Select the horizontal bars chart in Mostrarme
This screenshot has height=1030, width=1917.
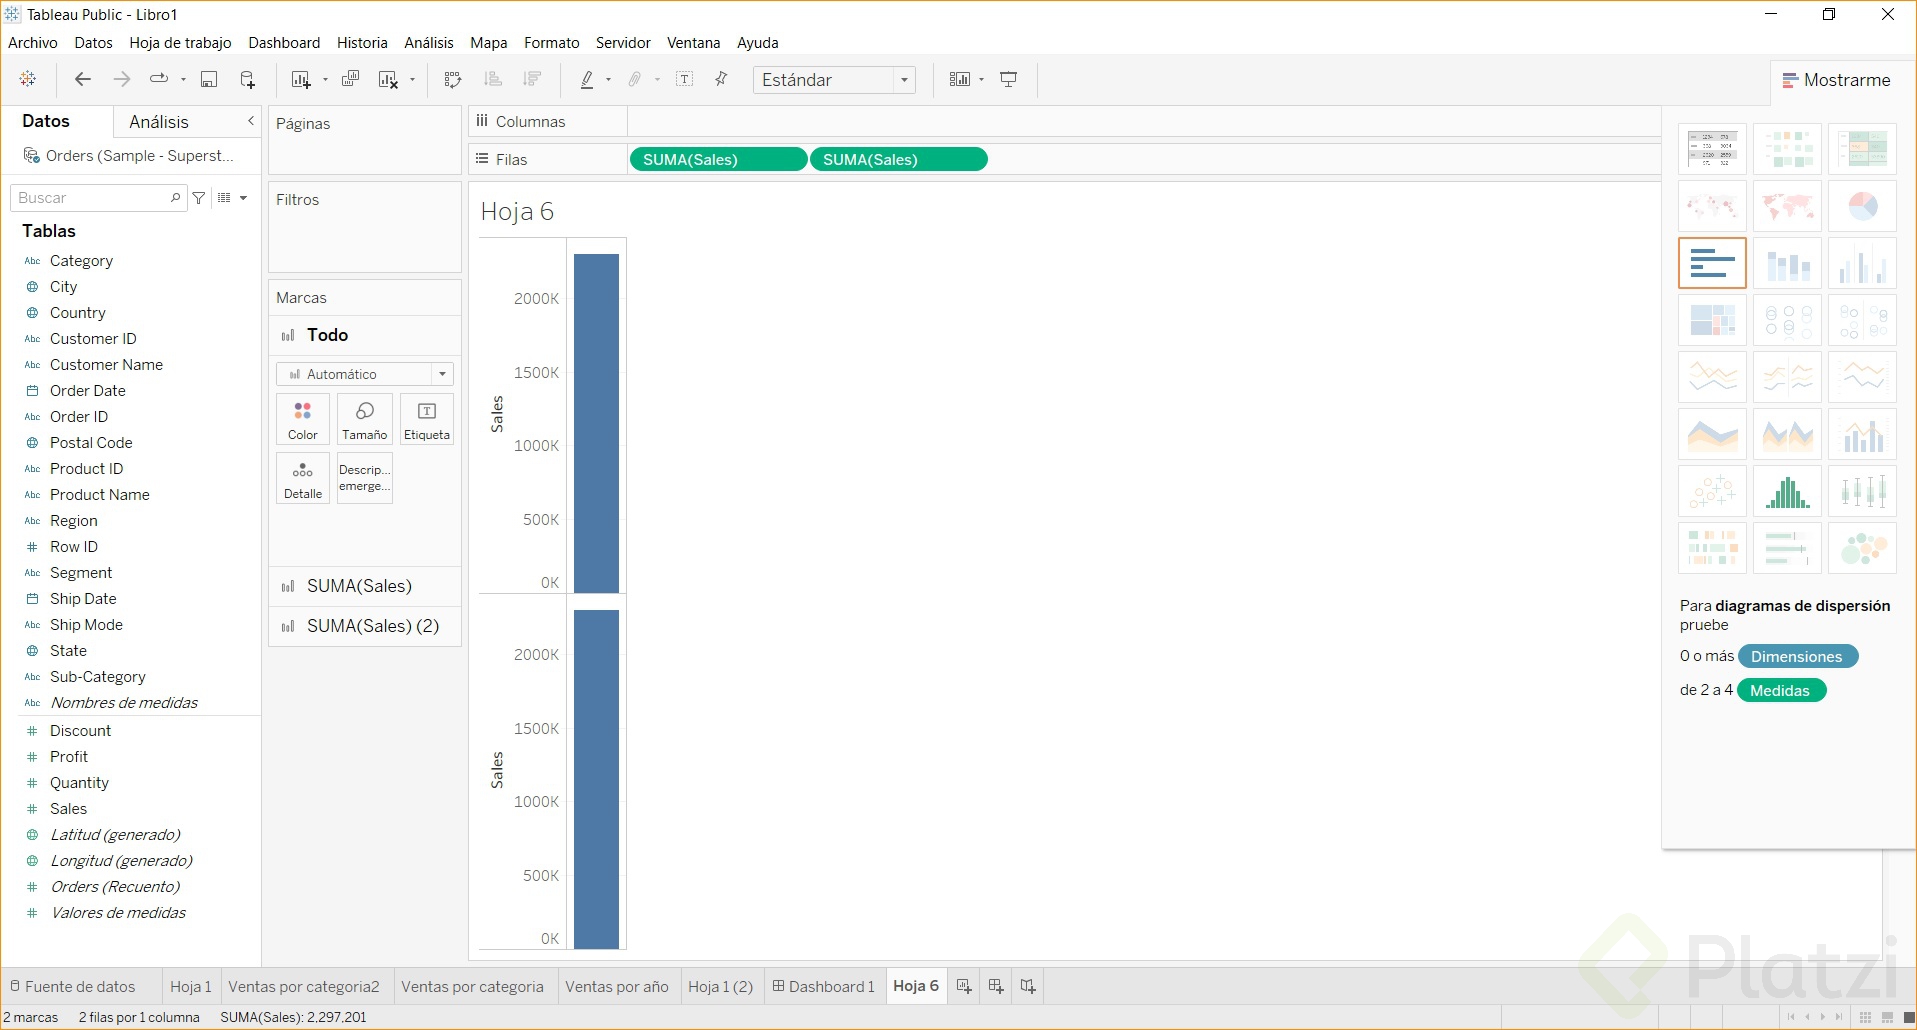tap(1712, 263)
